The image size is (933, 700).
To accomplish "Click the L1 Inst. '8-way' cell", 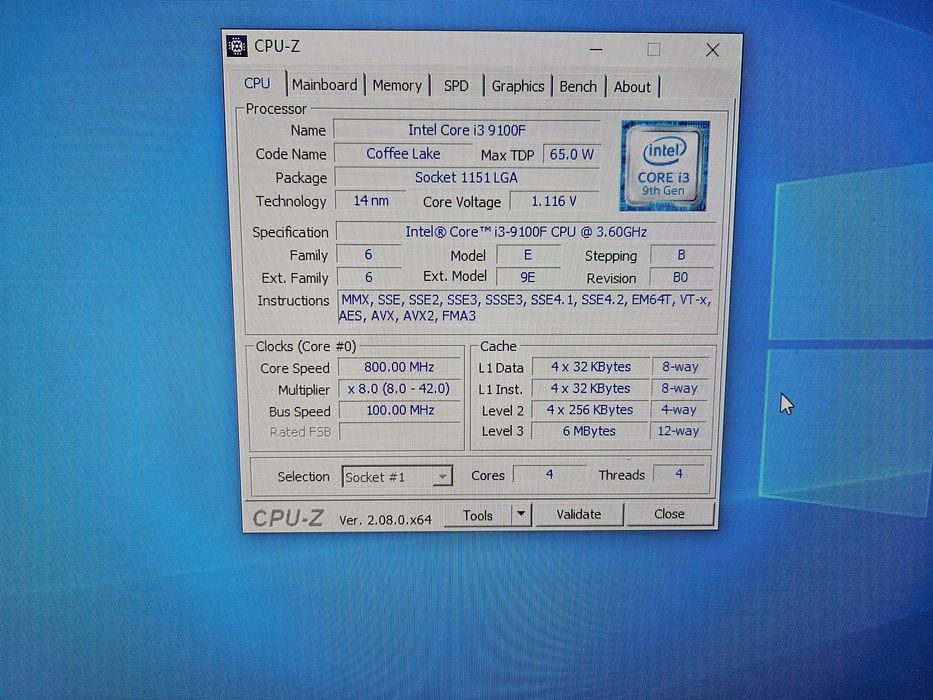I will pos(680,389).
